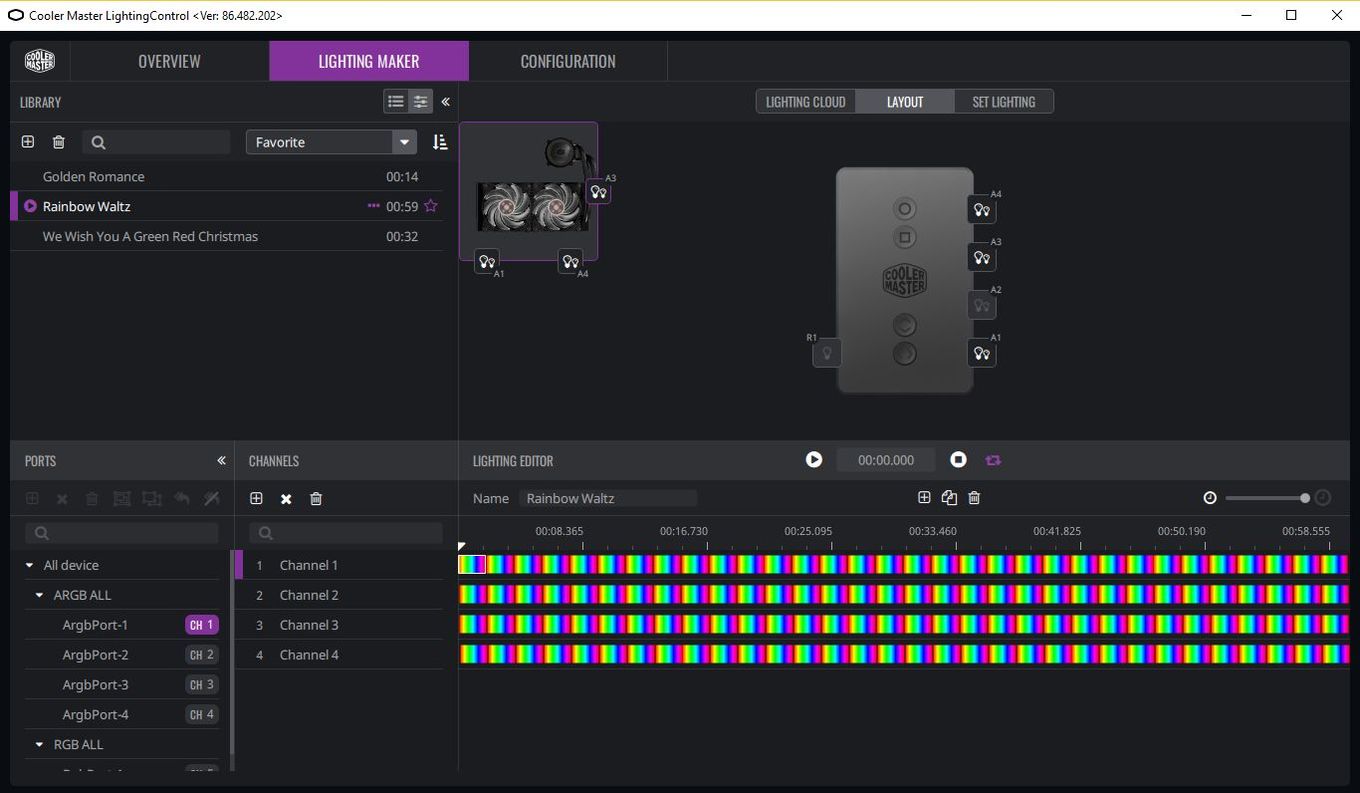
Task: Toggle the library sort order
Action: point(440,142)
